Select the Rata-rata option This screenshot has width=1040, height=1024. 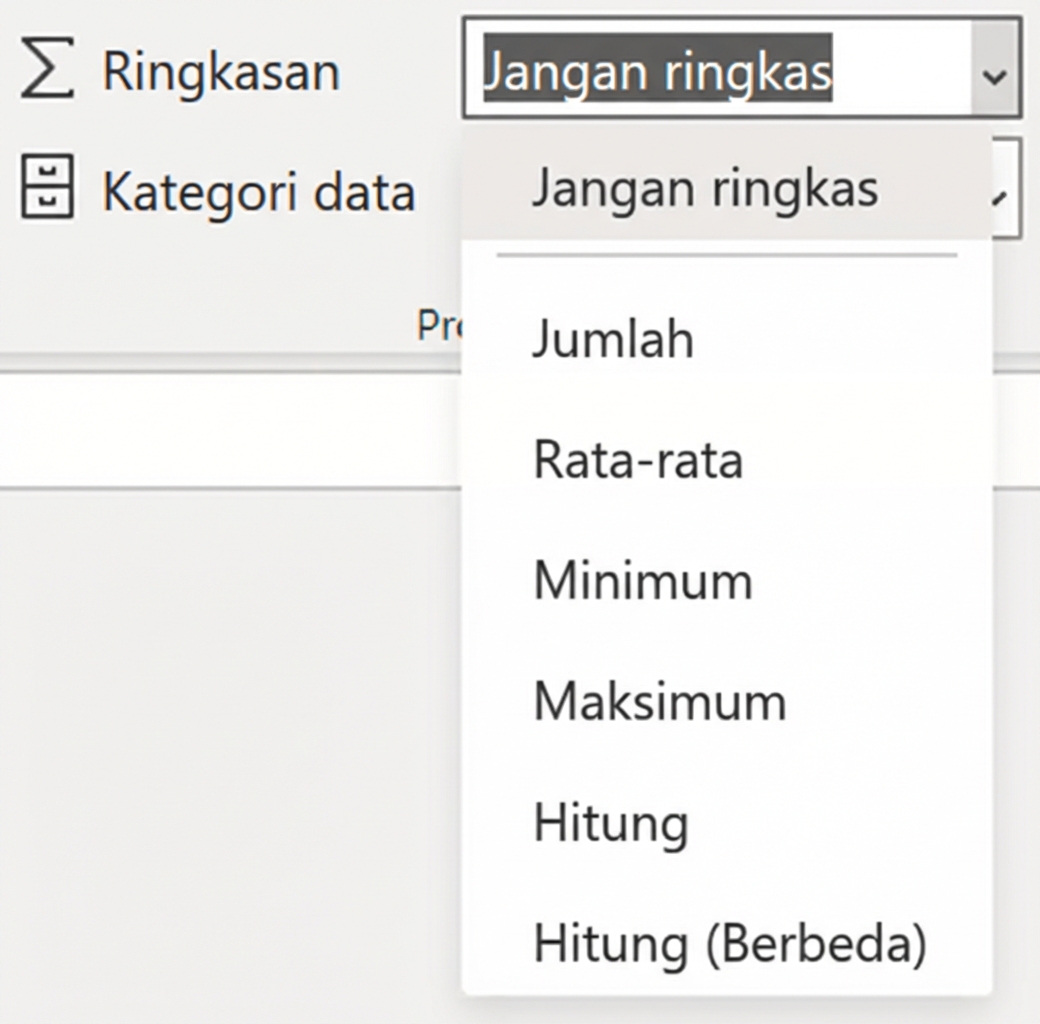click(x=638, y=460)
